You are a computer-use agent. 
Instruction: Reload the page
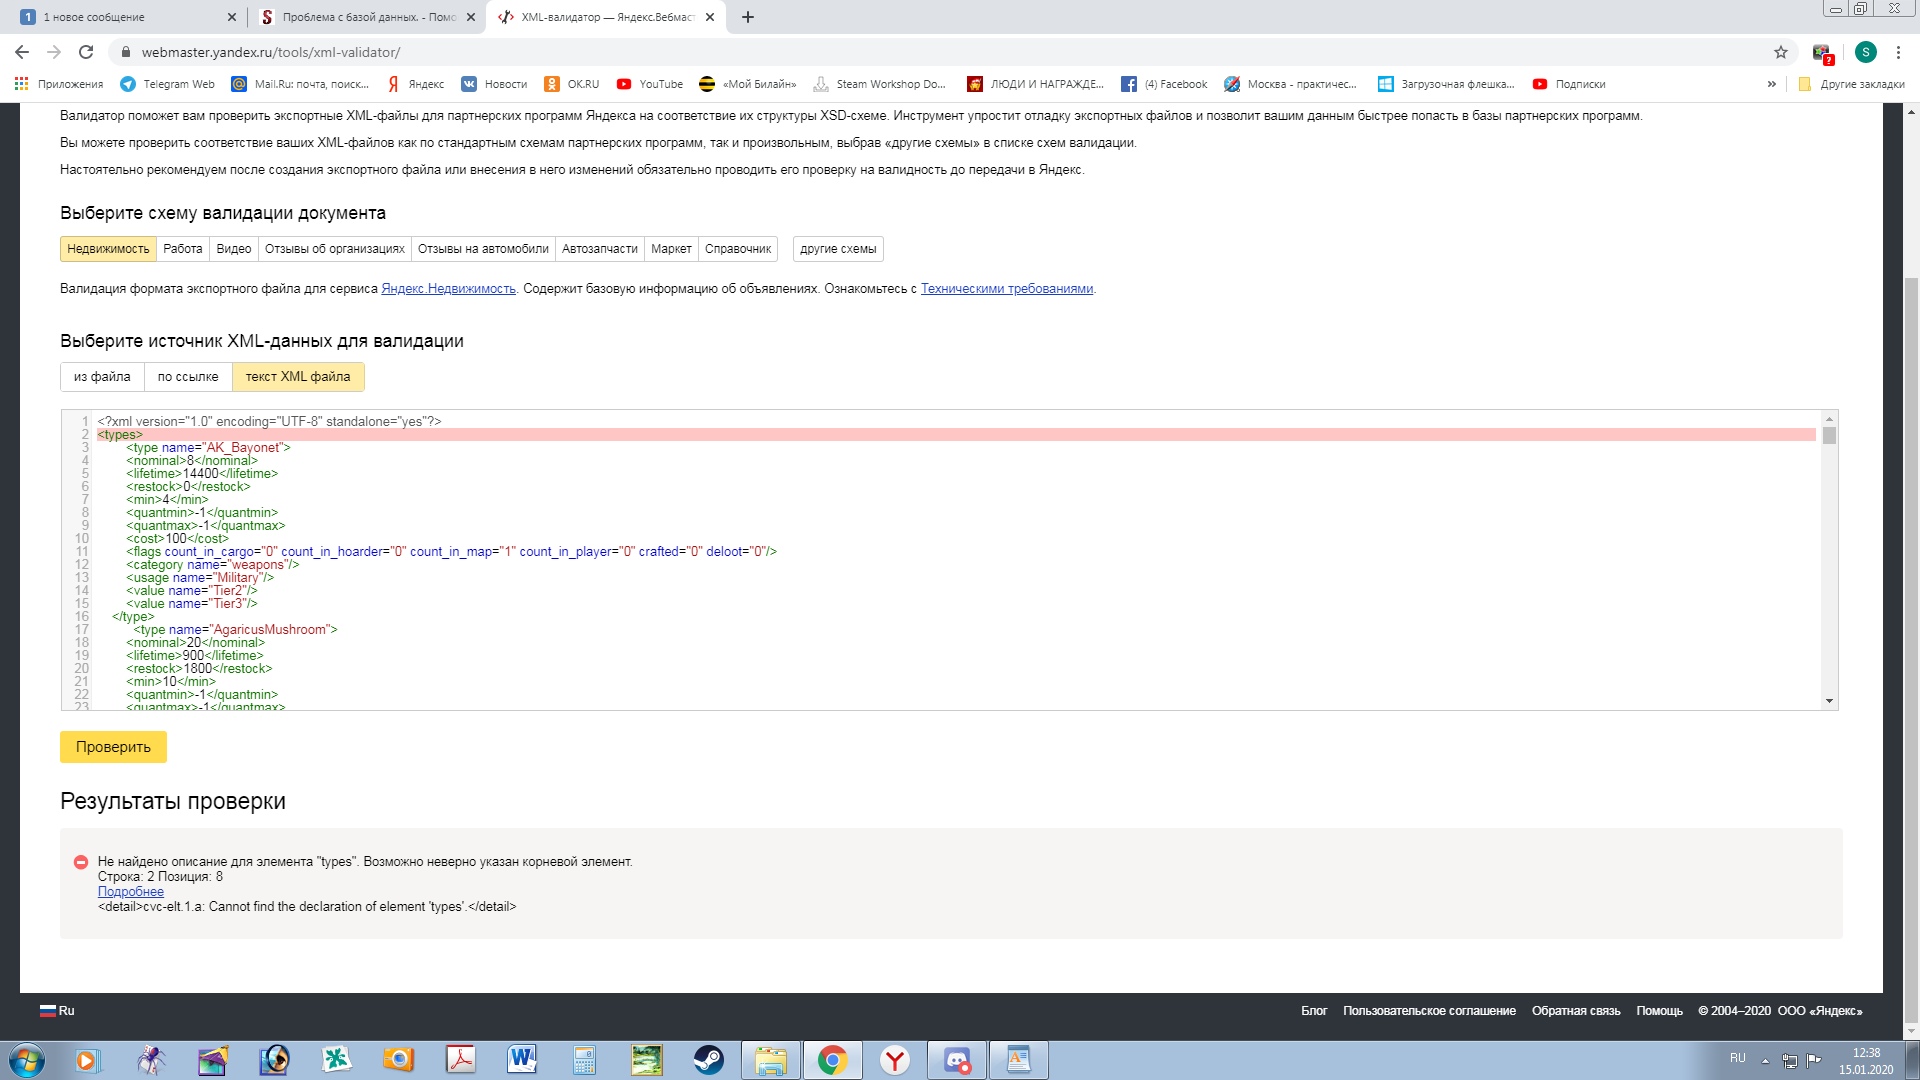pyautogui.click(x=86, y=52)
